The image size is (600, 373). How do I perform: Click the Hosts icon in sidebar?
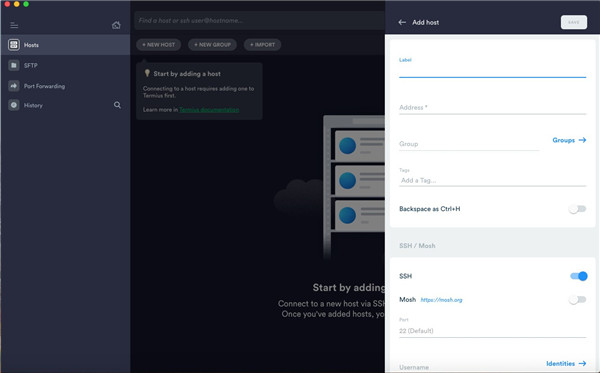pos(14,45)
